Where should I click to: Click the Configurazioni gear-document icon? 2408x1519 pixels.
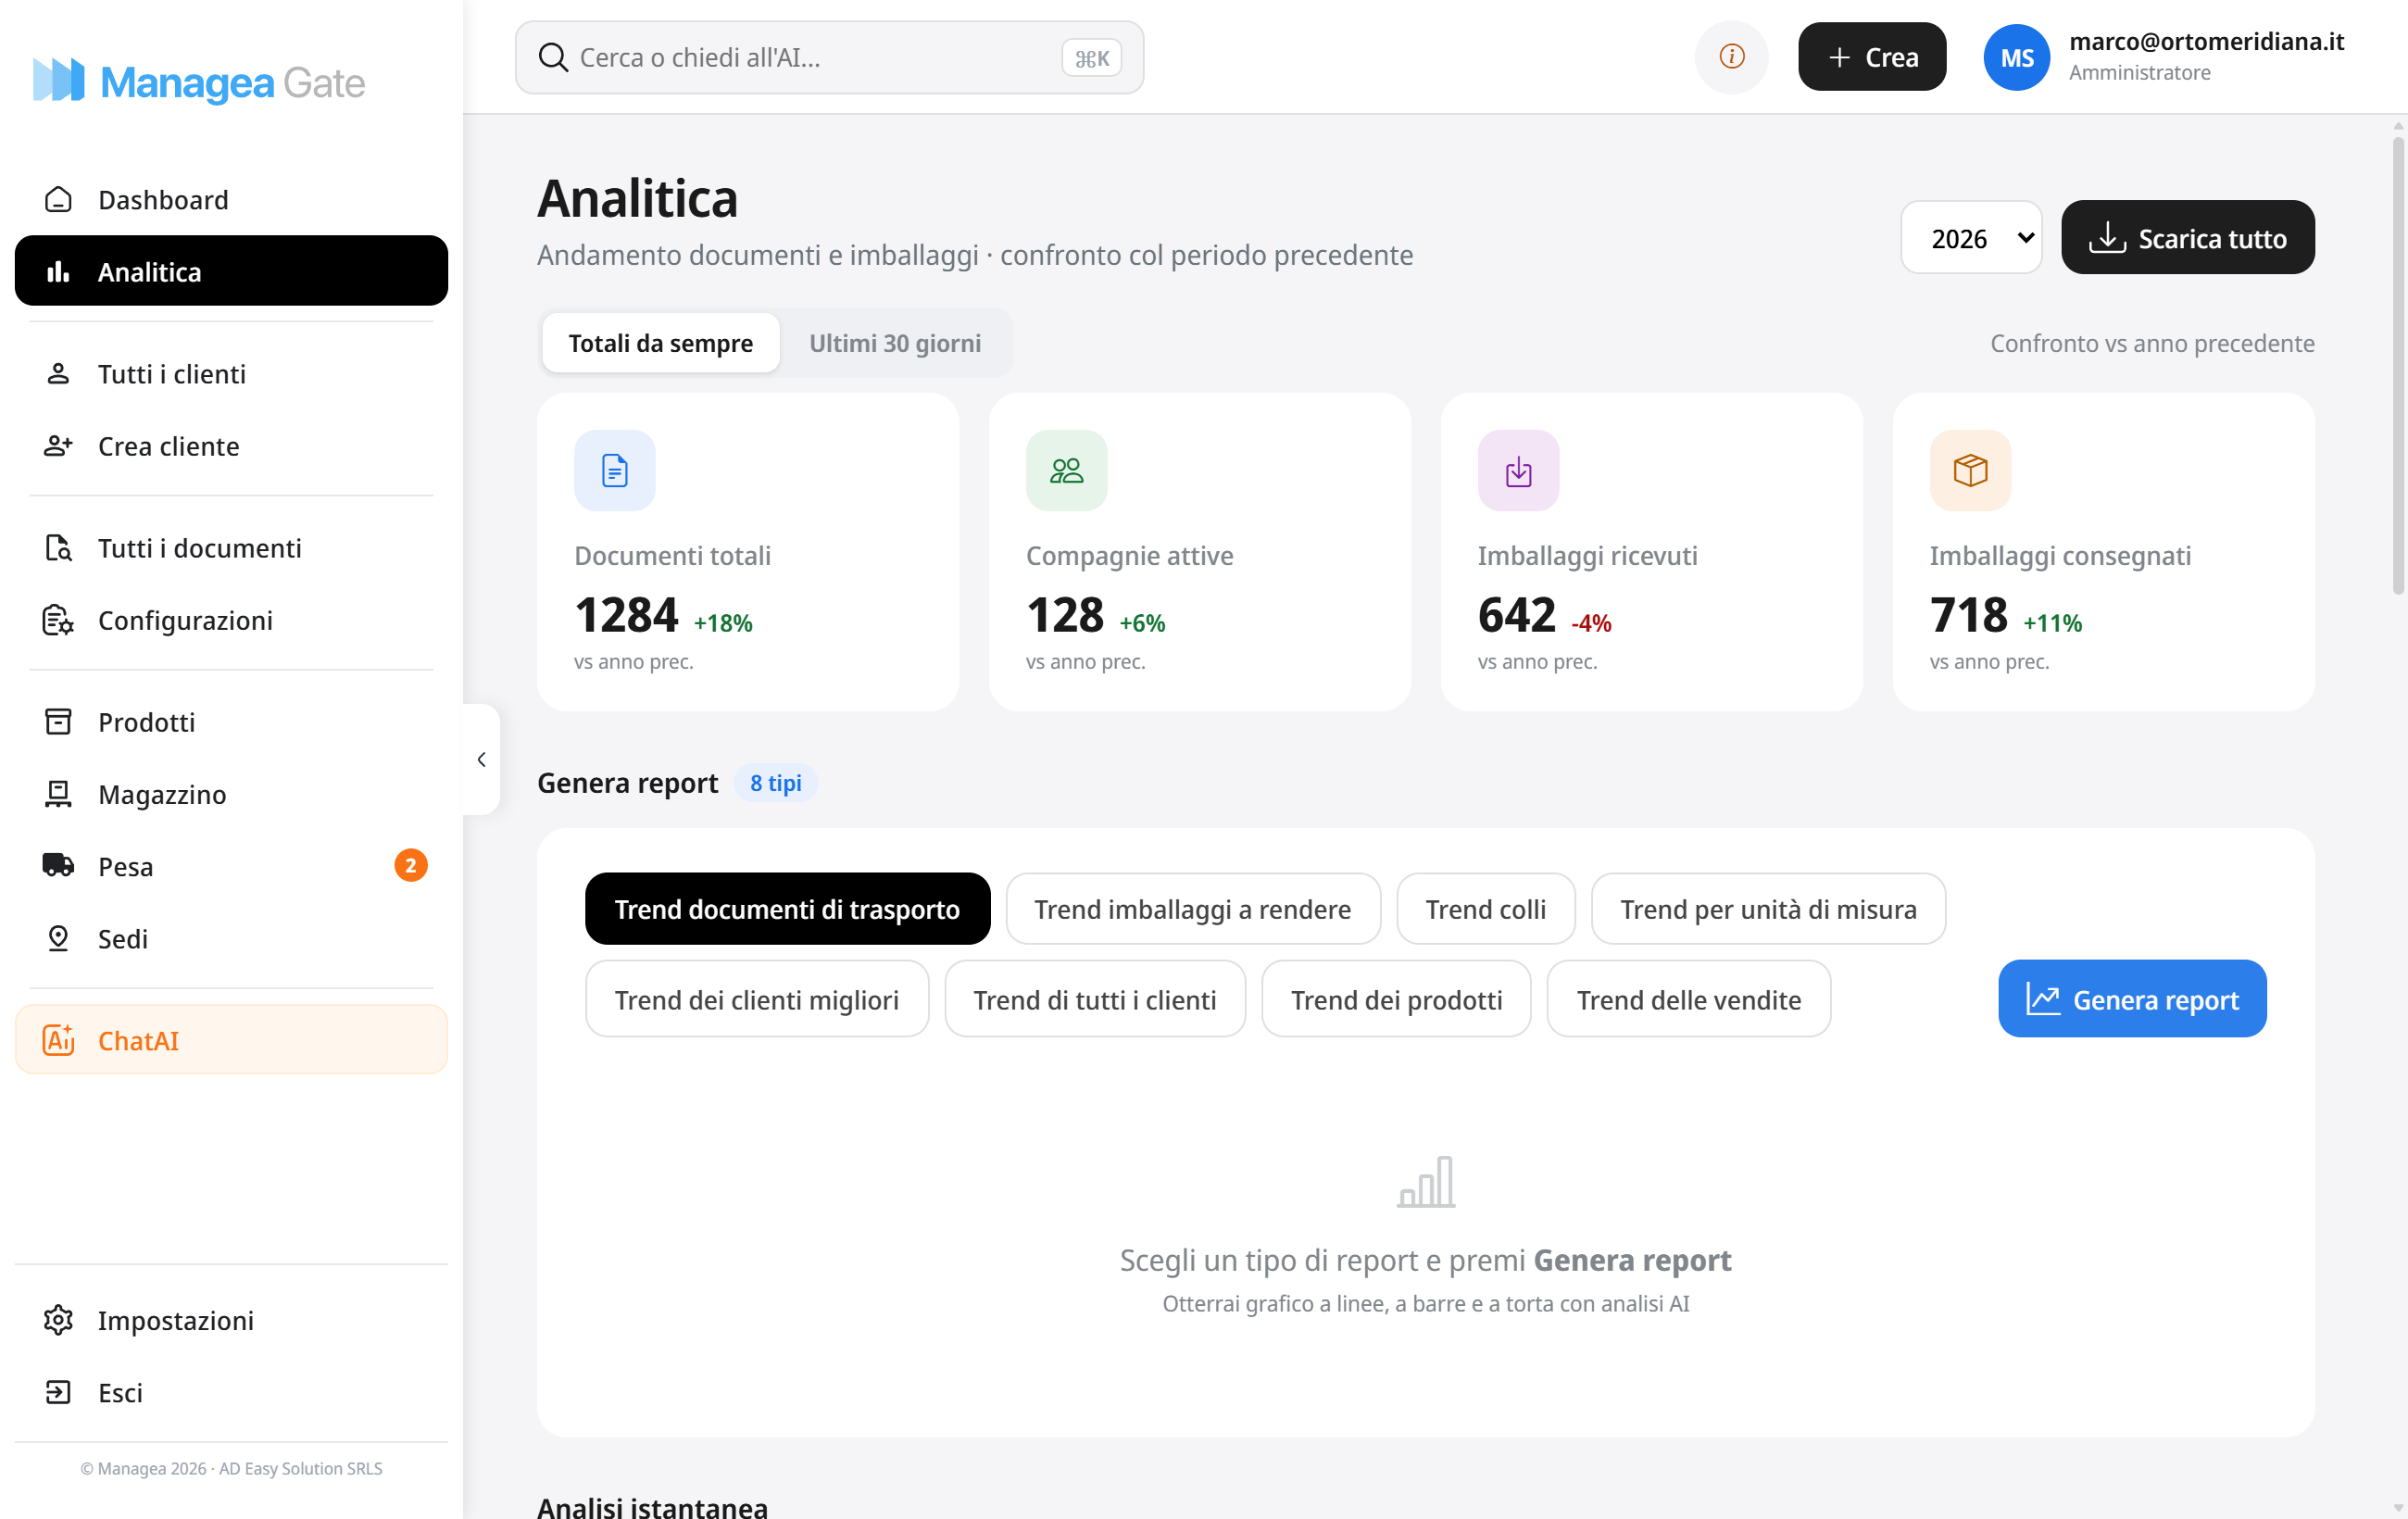(x=58, y=620)
